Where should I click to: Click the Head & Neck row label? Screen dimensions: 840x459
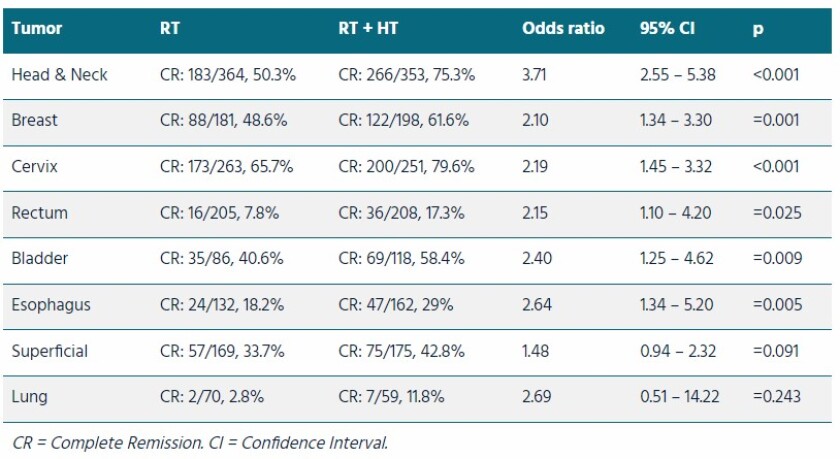[x=59, y=74]
